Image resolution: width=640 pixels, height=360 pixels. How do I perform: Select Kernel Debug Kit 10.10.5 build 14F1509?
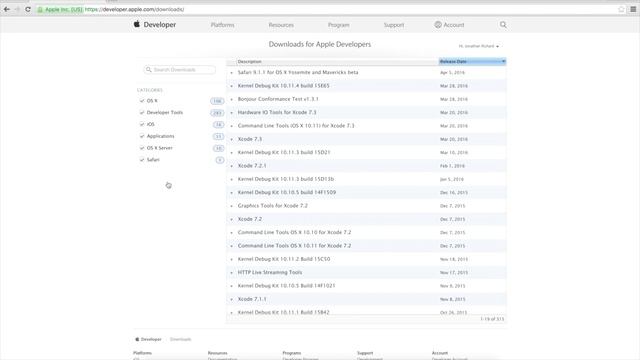287,192
